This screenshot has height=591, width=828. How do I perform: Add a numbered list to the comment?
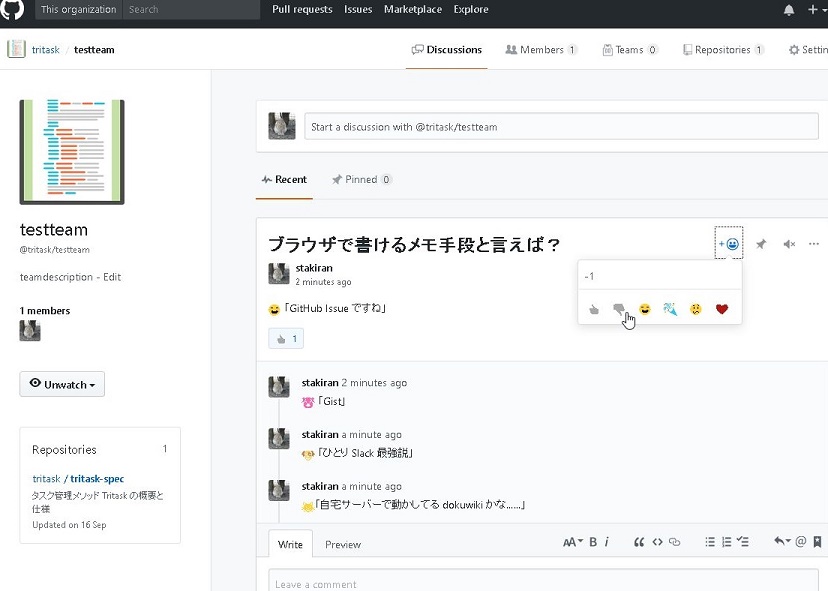pyautogui.click(x=727, y=542)
